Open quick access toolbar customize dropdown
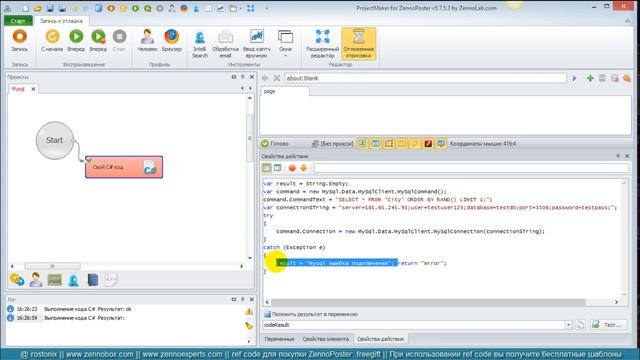The image size is (640, 360). pos(267,8)
